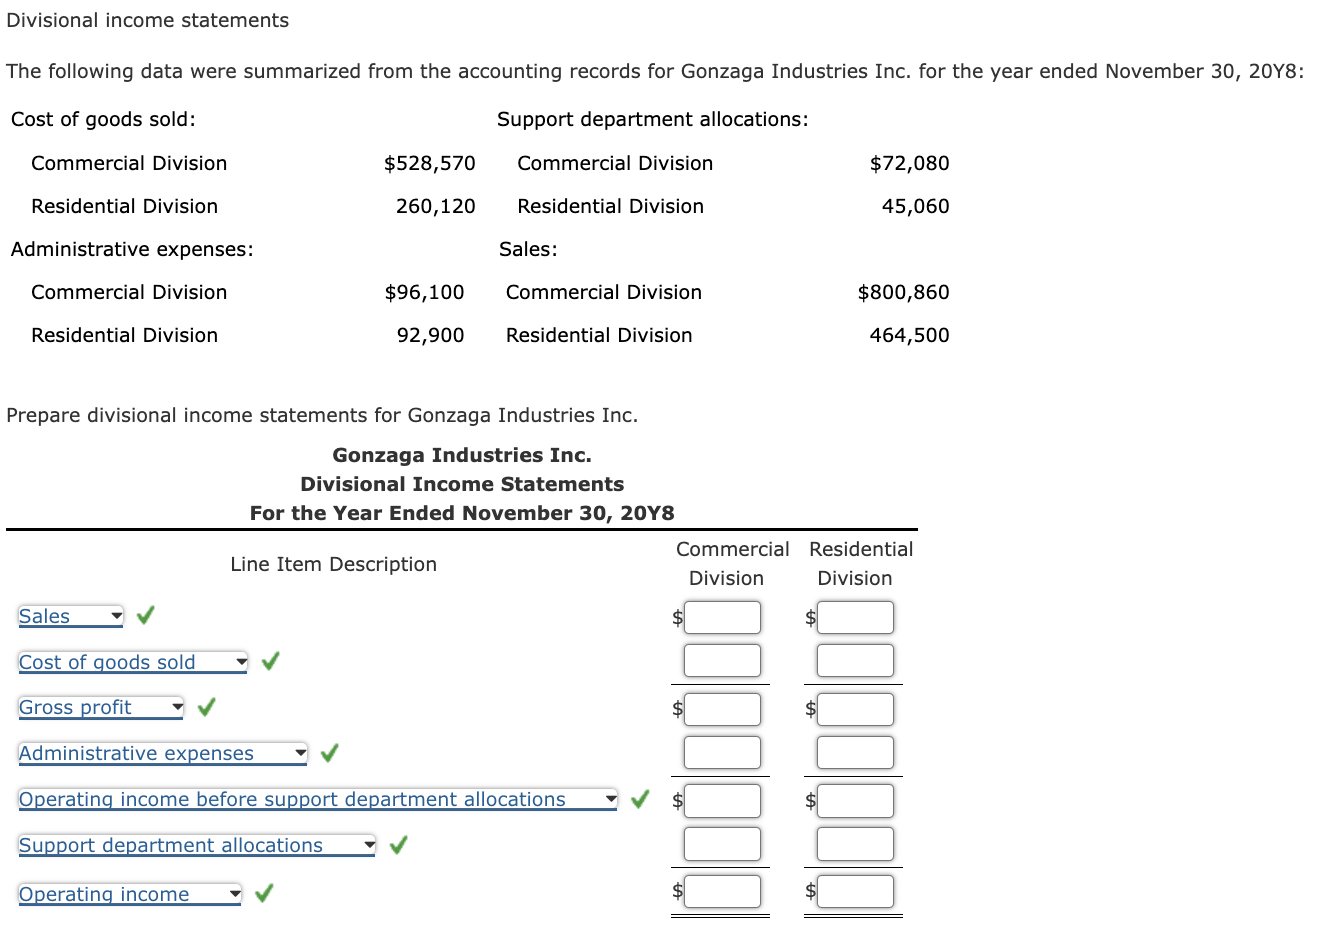Screen dimensions: 1338x936
Task: Click Commercial Division cost of goods sold field
Action: pyautogui.click(x=722, y=660)
